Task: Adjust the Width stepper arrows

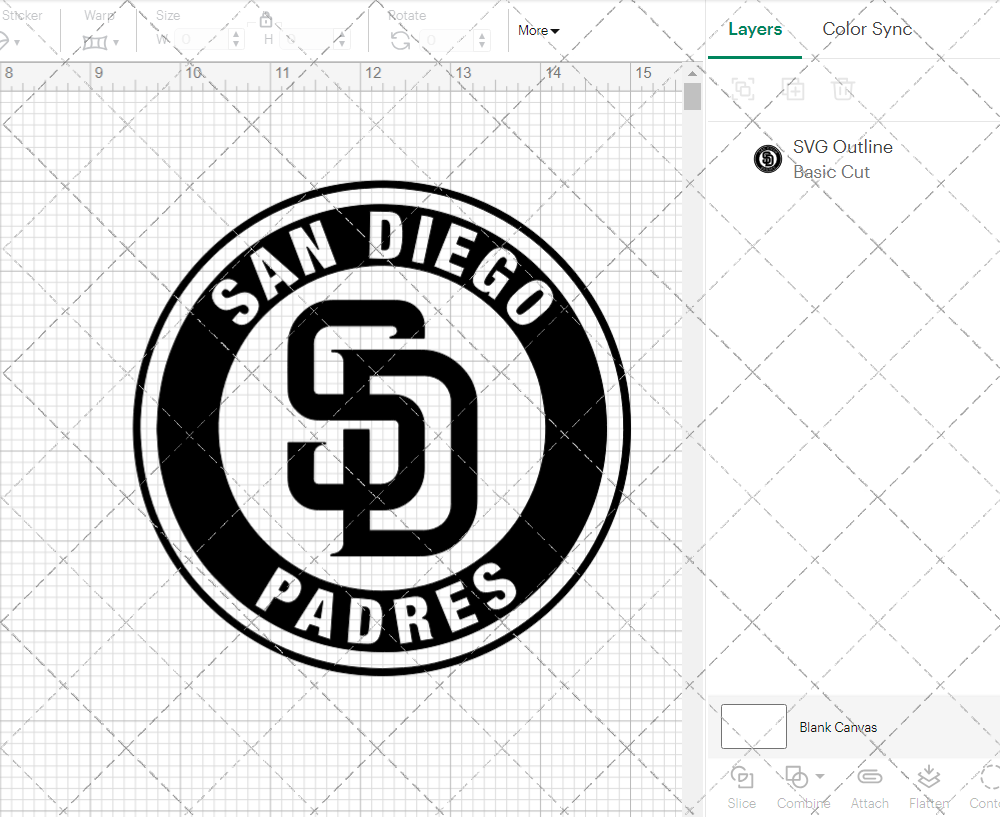Action: click(x=236, y=40)
